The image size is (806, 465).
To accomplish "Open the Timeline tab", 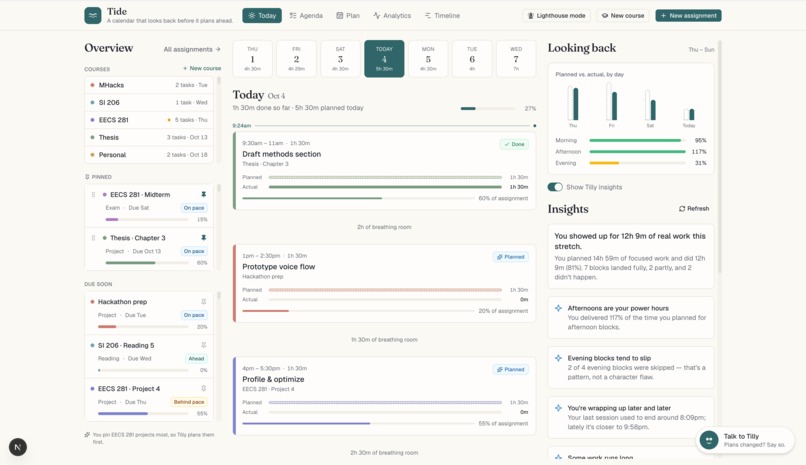I will 442,15.
